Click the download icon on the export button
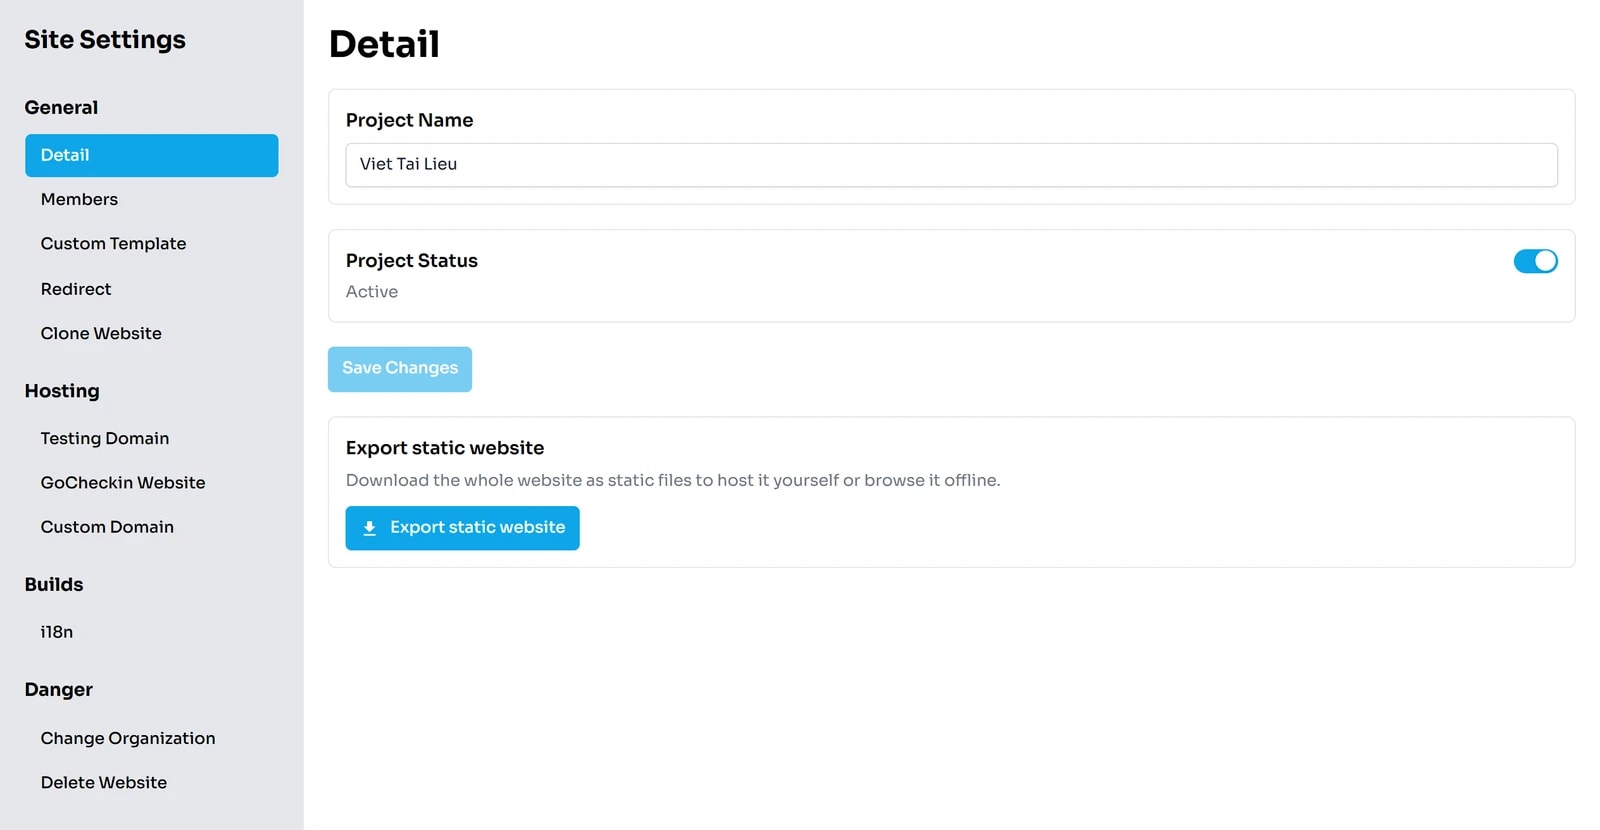The width and height of the screenshot is (1600, 830). pos(369,528)
